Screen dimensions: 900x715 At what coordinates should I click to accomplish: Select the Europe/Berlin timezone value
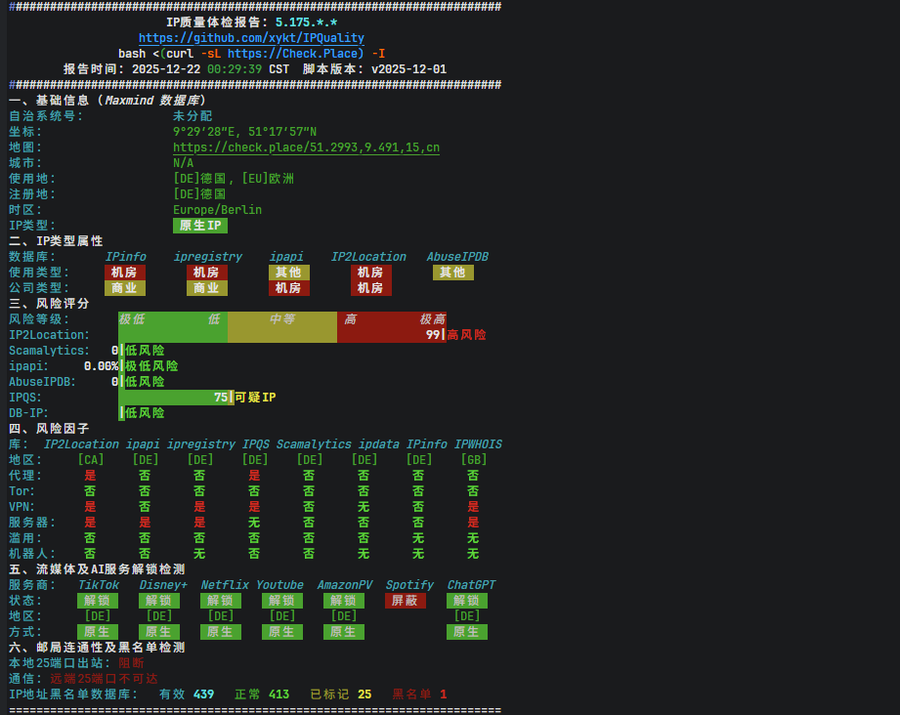(217, 210)
